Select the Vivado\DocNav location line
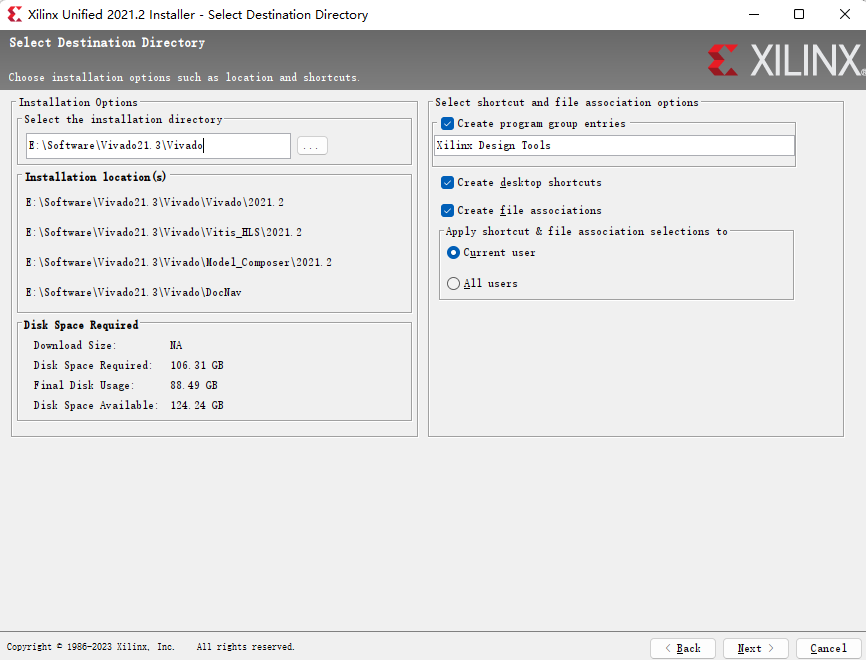The image size is (866, 660). (133, 292)
